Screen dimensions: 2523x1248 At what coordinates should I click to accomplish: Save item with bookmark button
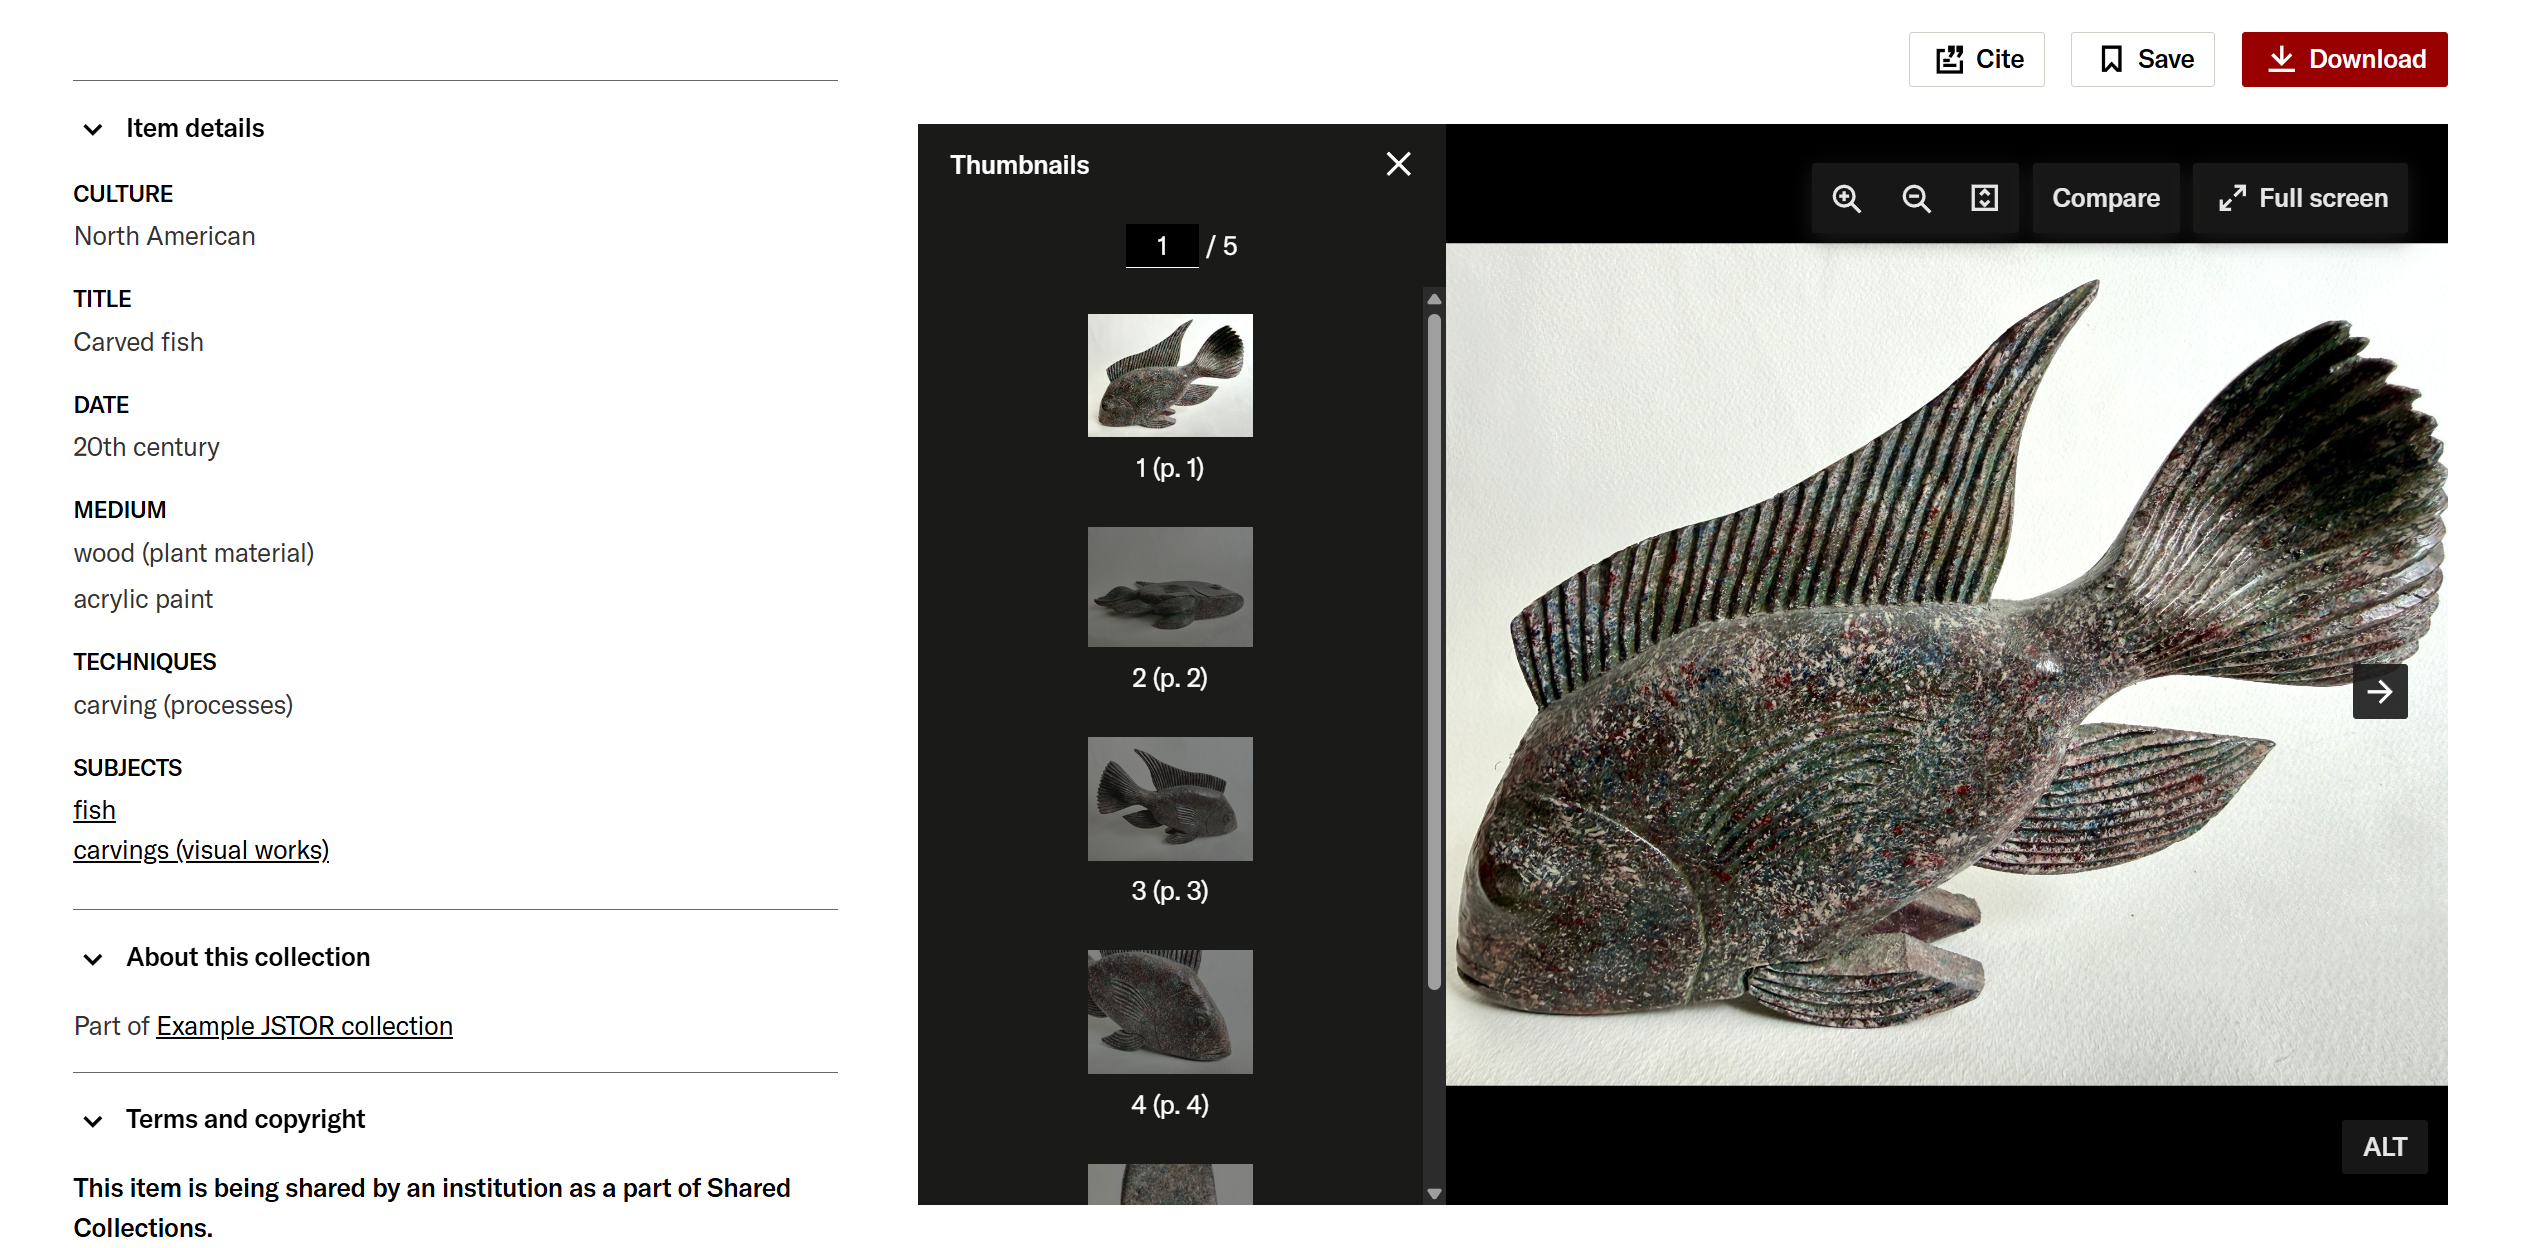click(x=2143, y=59)
